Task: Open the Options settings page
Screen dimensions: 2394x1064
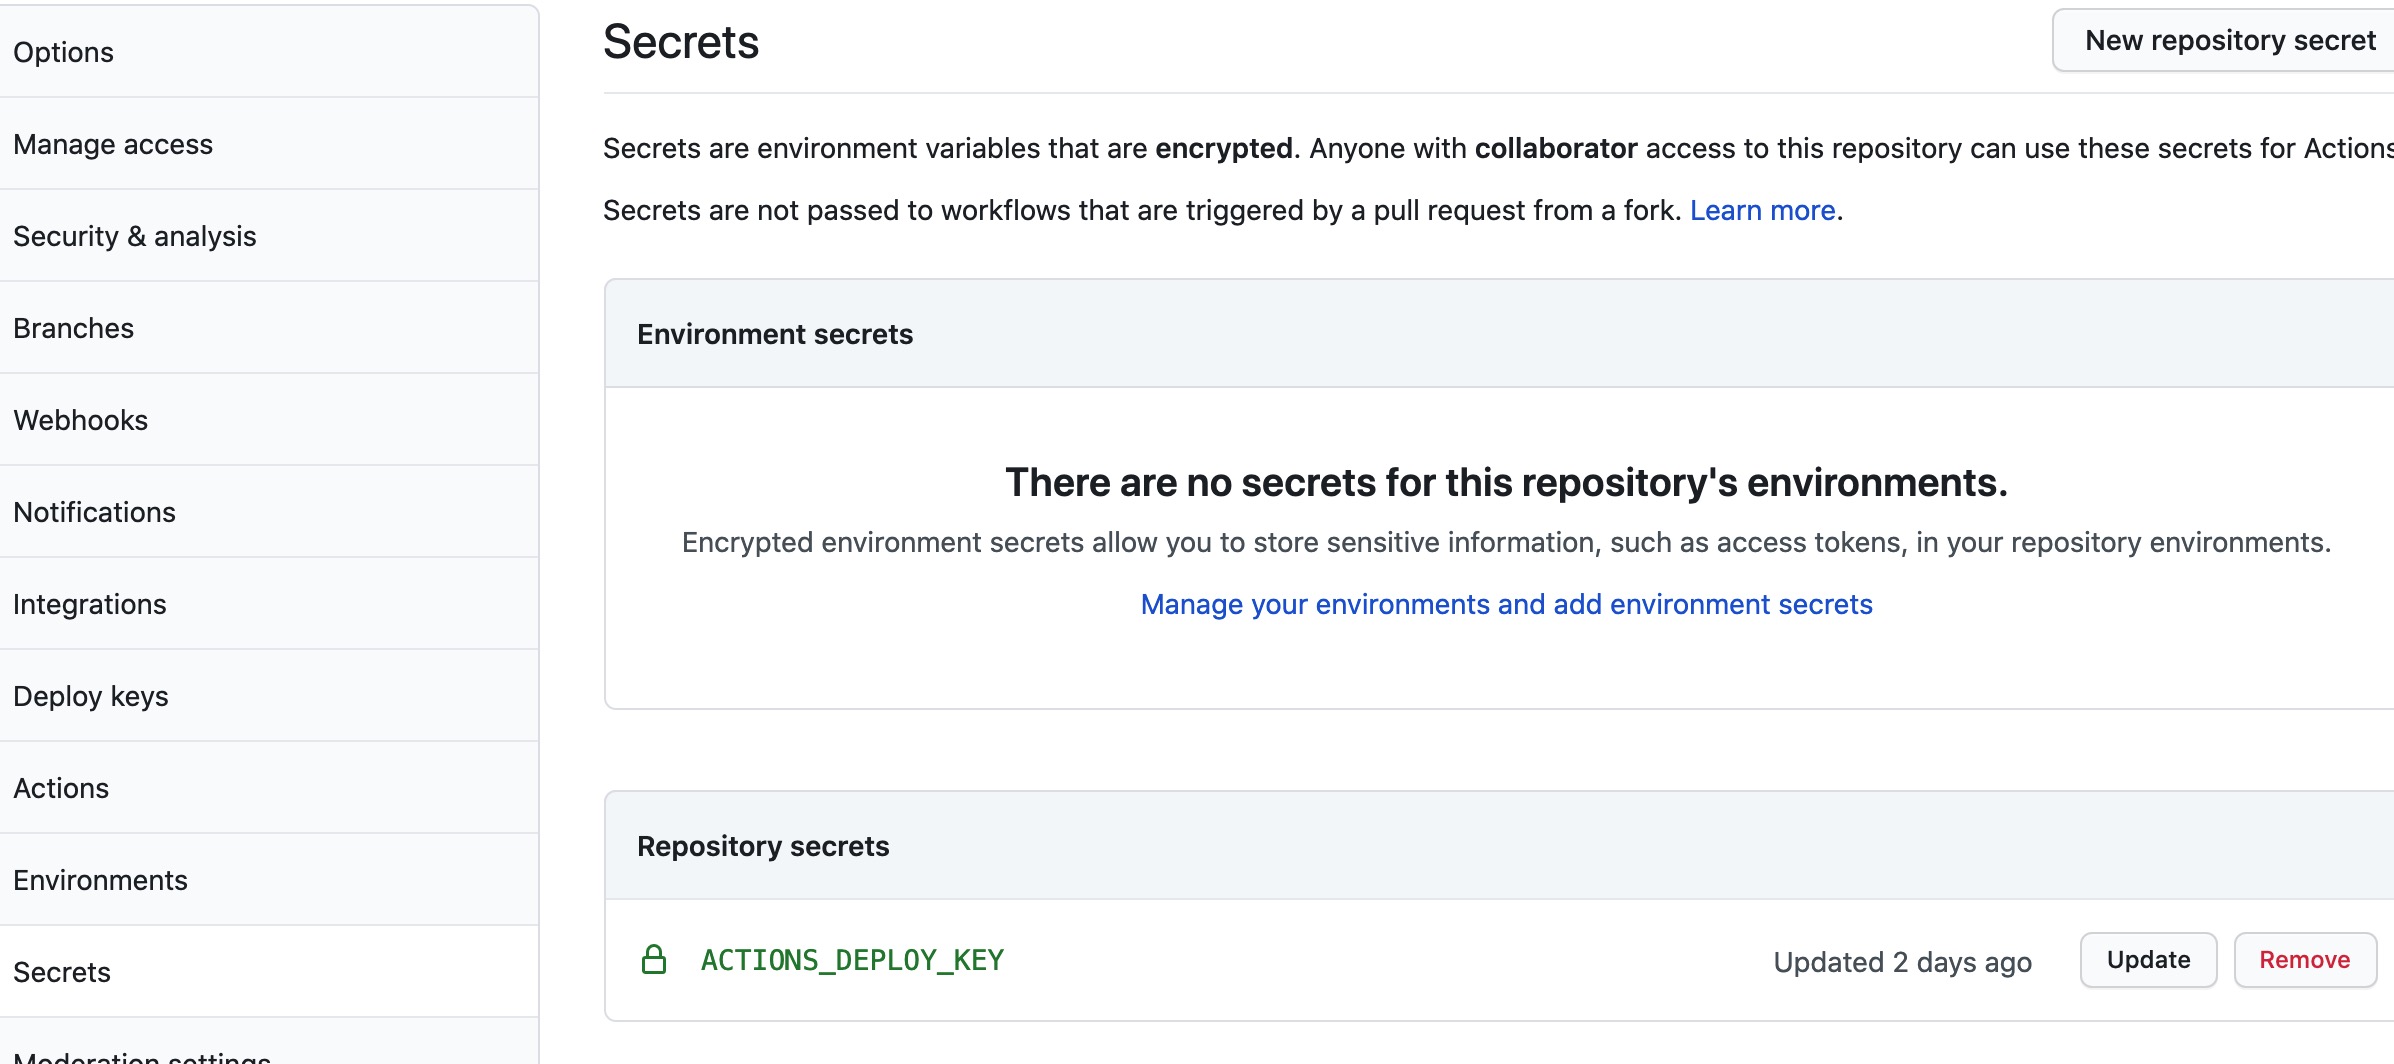Action: point(64,52)
